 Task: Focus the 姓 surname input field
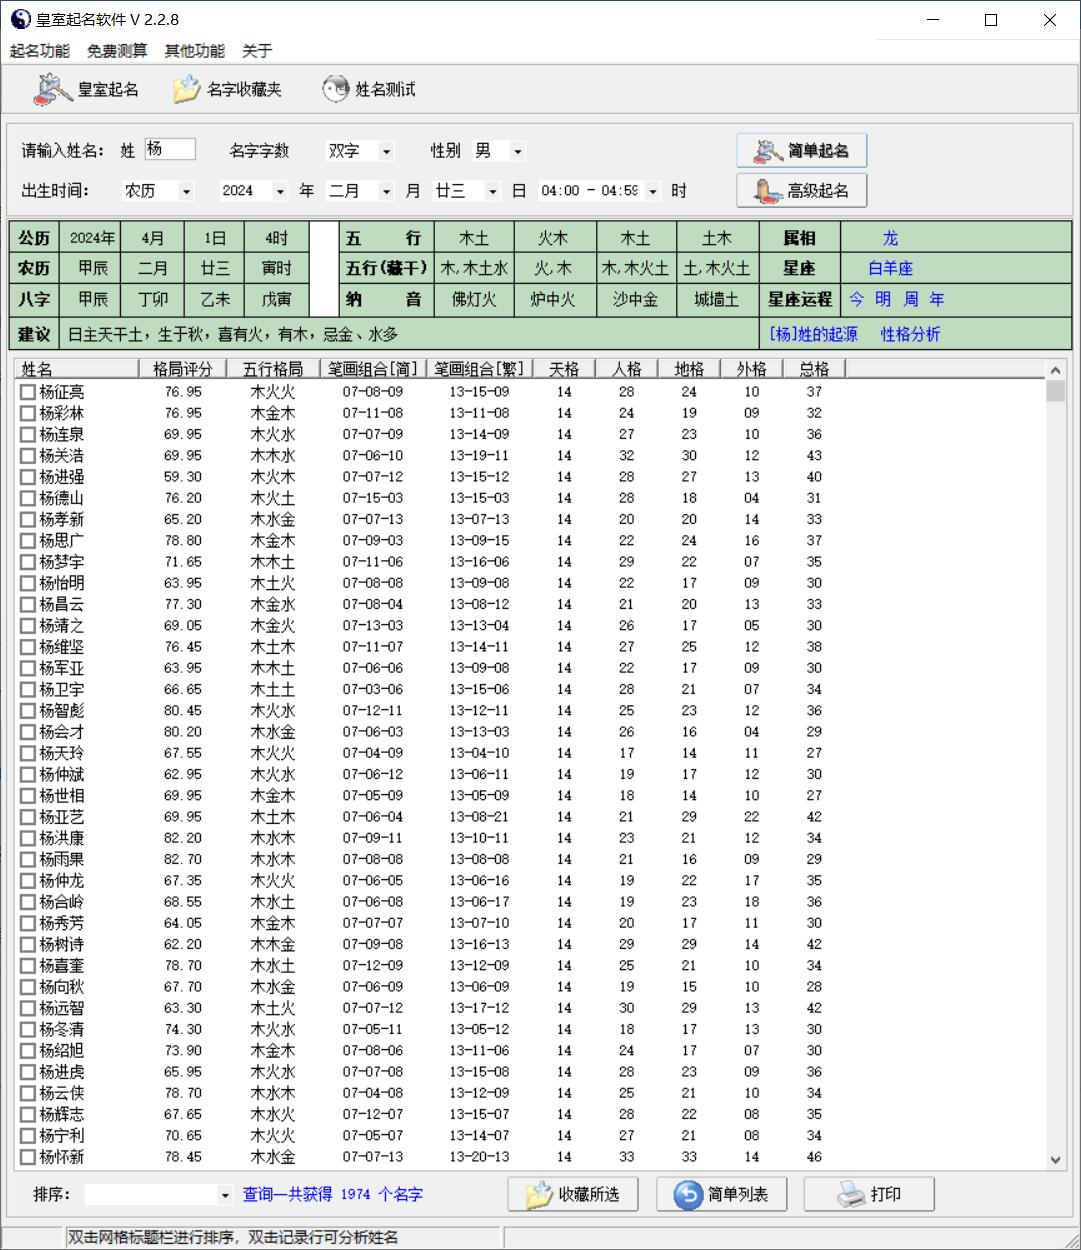click(x=170, y=150)
